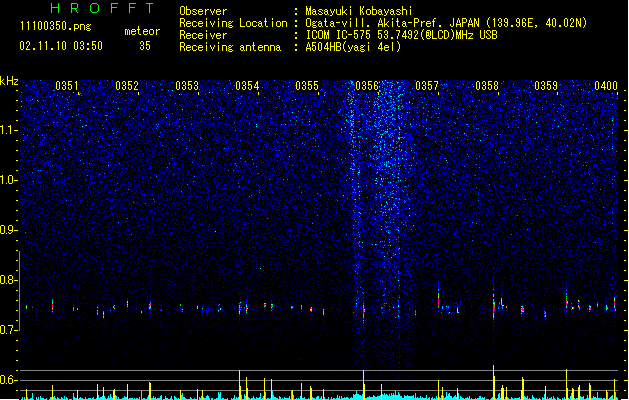Click the kHz axis unit label
This screenshot has height=400, width=629.
(x=9, y=81)
